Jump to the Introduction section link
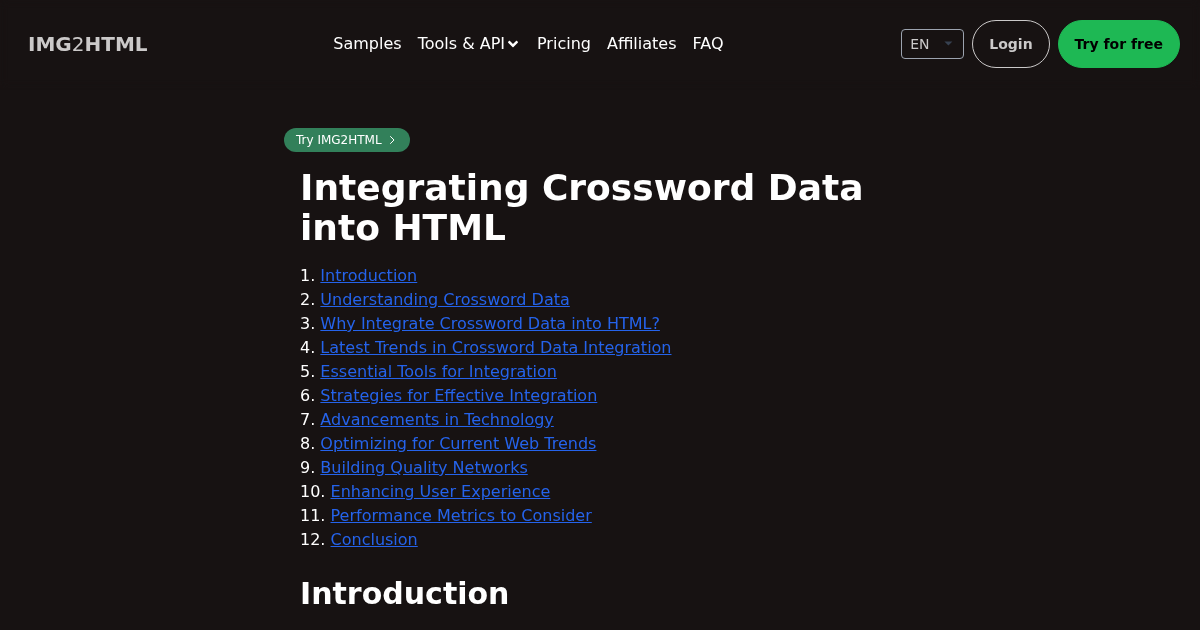1200x630 pixels. (368, 276)
